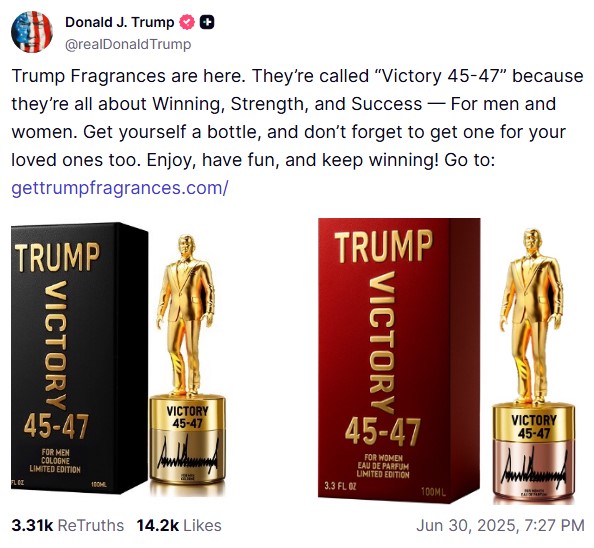
Task: Click the rose-gold statue bottle beside the red box
Action: pos(533,366)
